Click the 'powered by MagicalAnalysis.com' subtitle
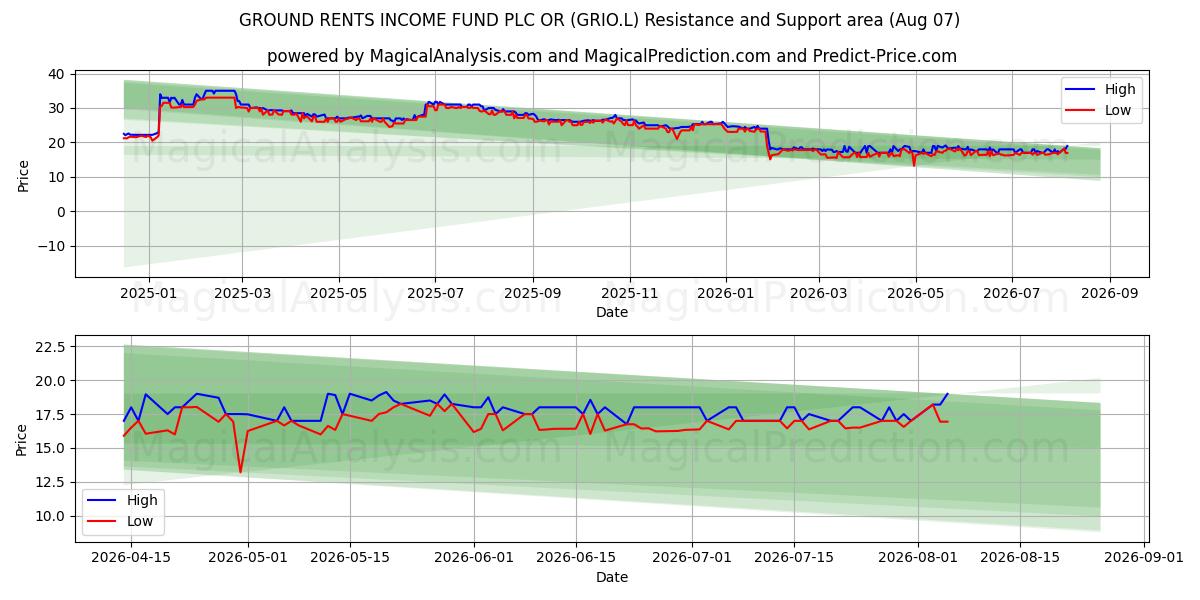 coord(612,56)
